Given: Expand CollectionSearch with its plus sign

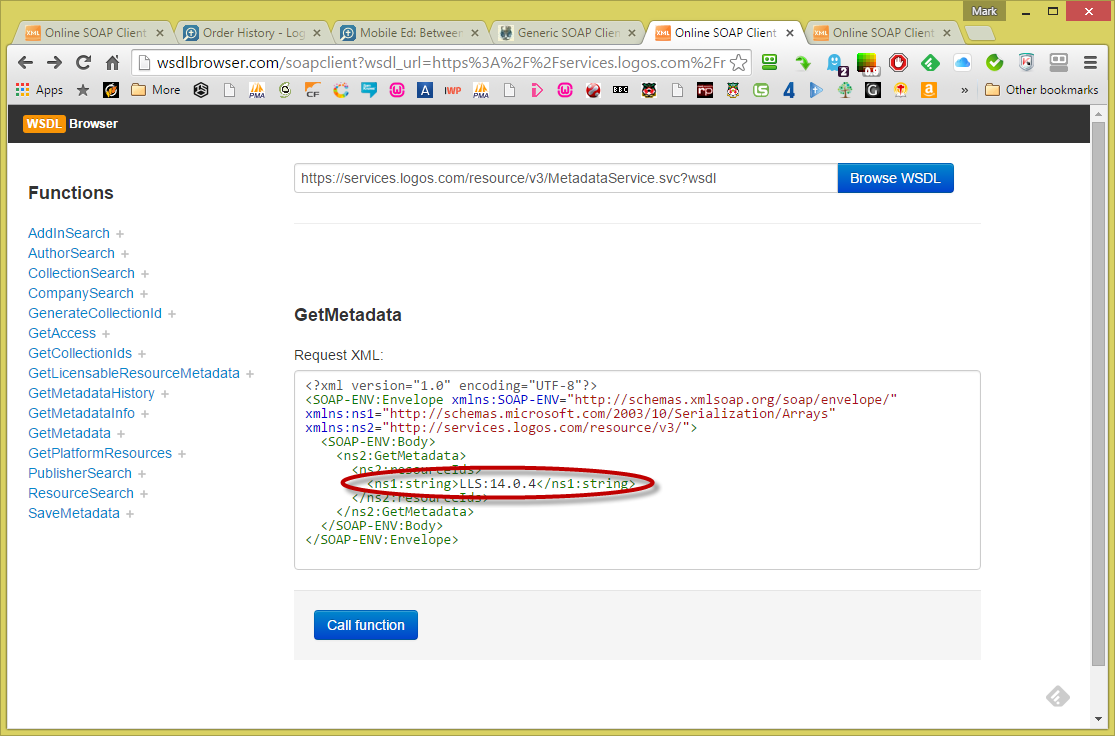Looking at the screenshot, I should click(144, 274).
